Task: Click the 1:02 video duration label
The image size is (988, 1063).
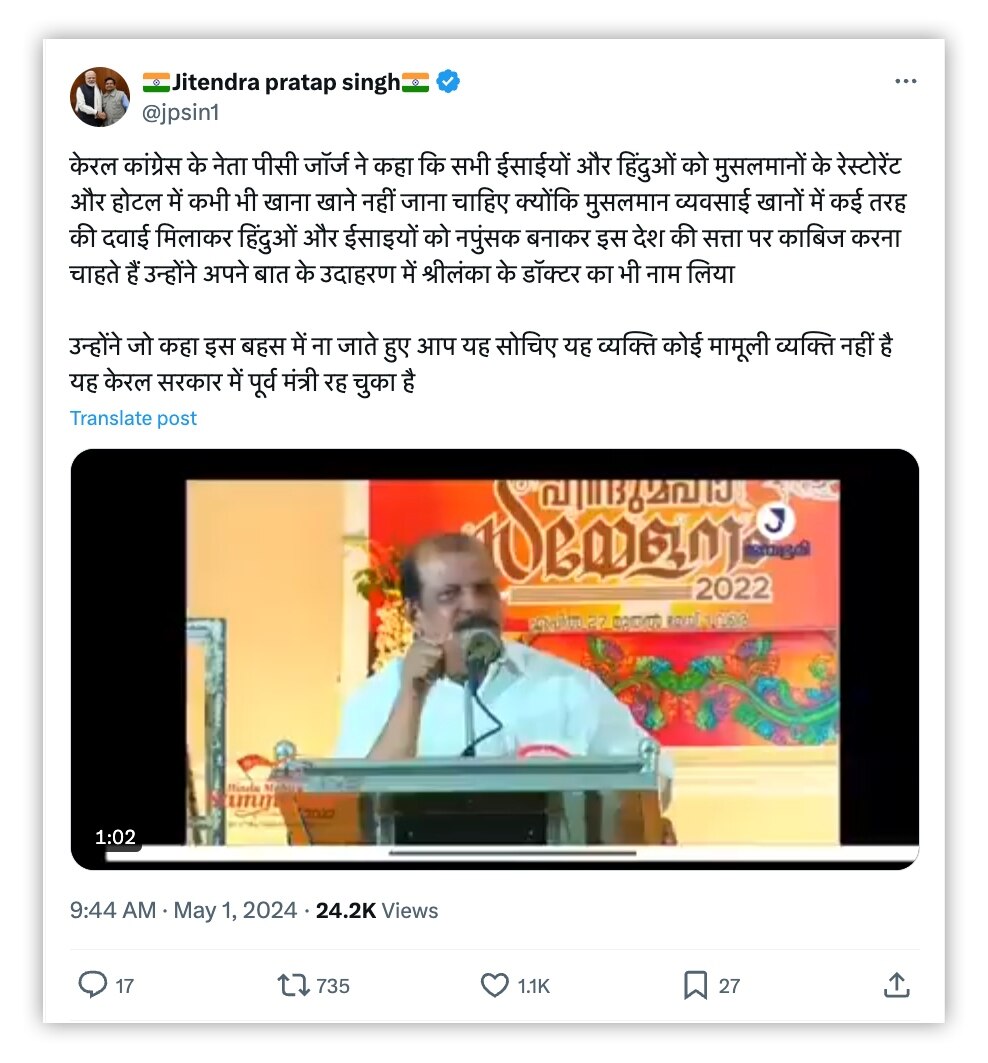Action: click(115, 837)
